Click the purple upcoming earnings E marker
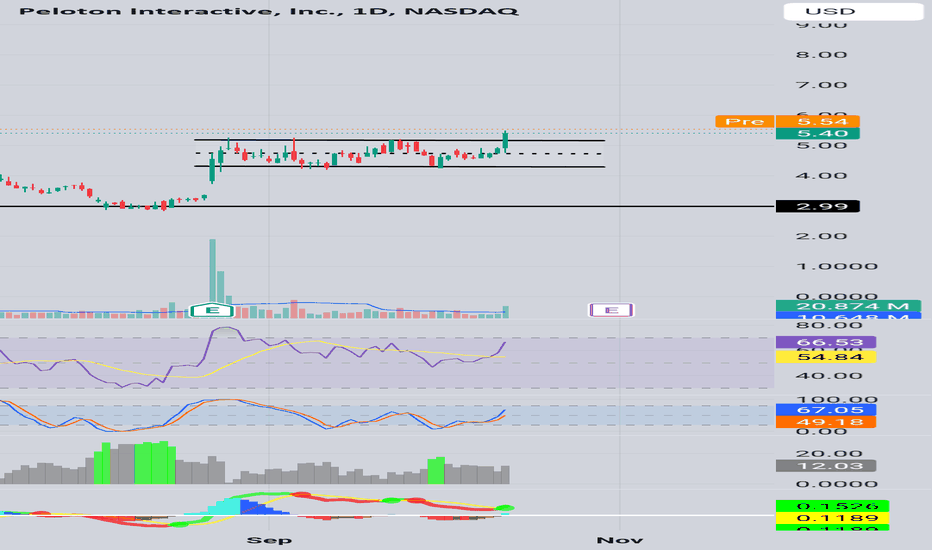932x550 pixels. (x=611, y=310)
